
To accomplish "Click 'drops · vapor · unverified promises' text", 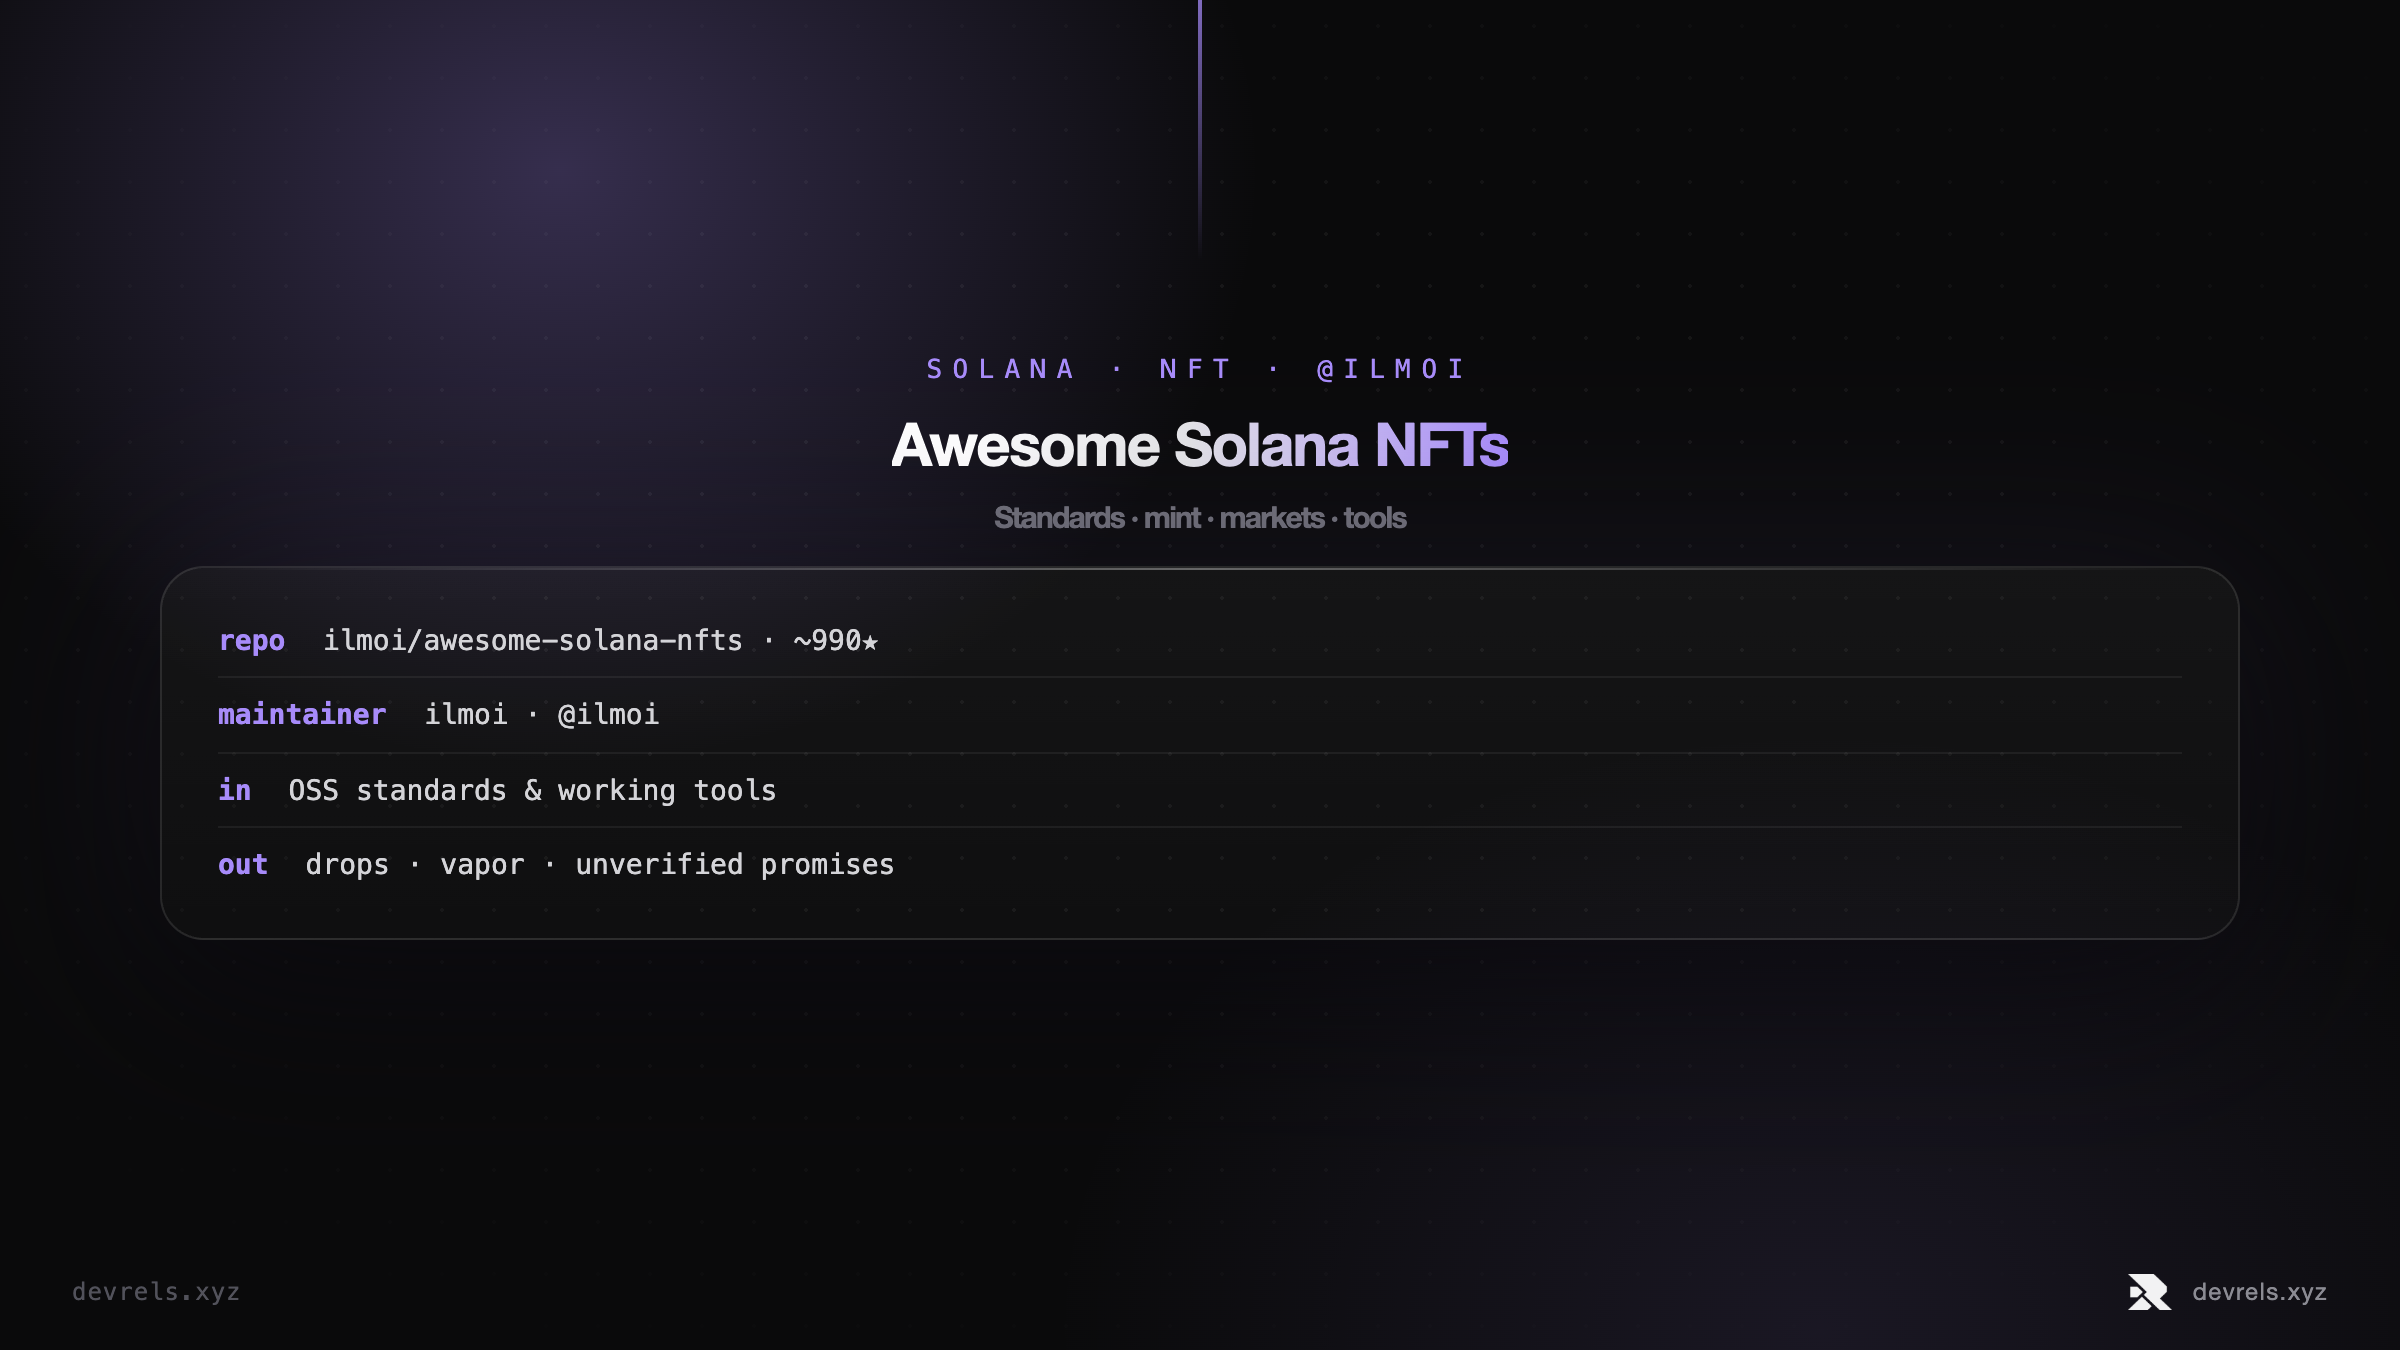I will [x=600, y=864].
